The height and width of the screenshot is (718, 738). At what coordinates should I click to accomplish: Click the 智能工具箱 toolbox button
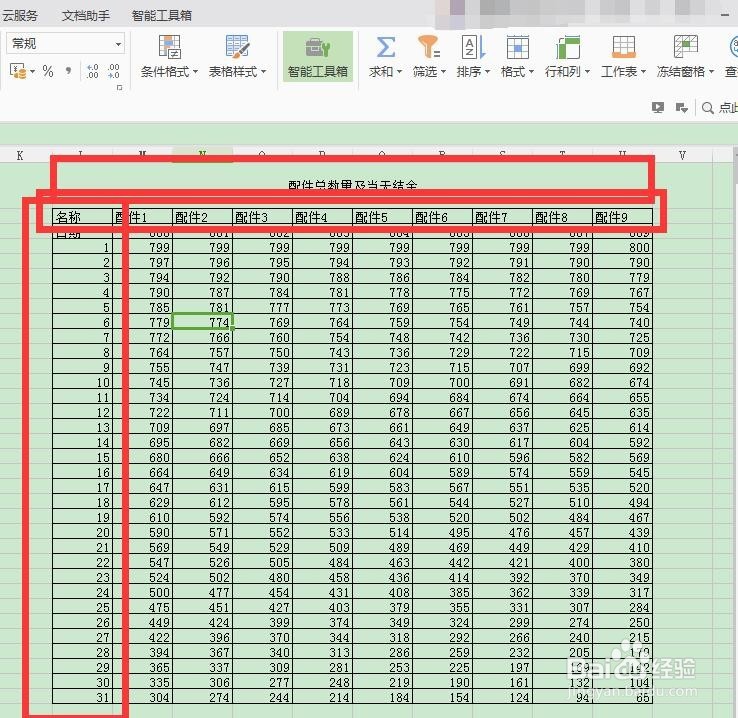[318, 57]
